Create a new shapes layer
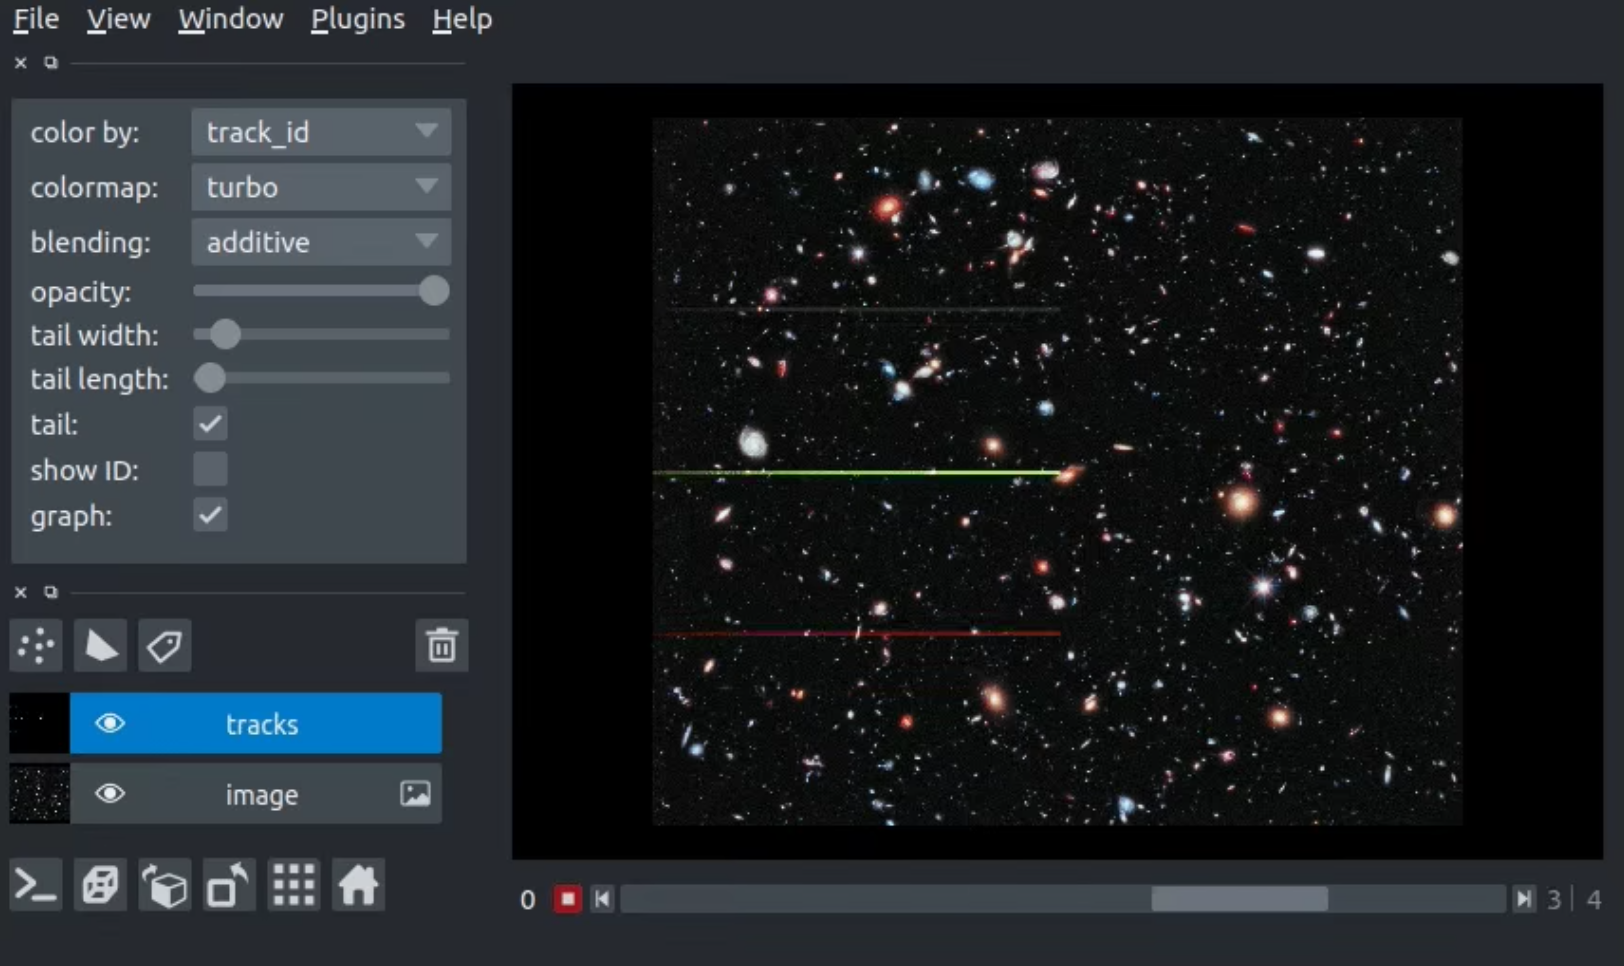This screenshot has height=966, width=1624. click(x=100, y=646)
